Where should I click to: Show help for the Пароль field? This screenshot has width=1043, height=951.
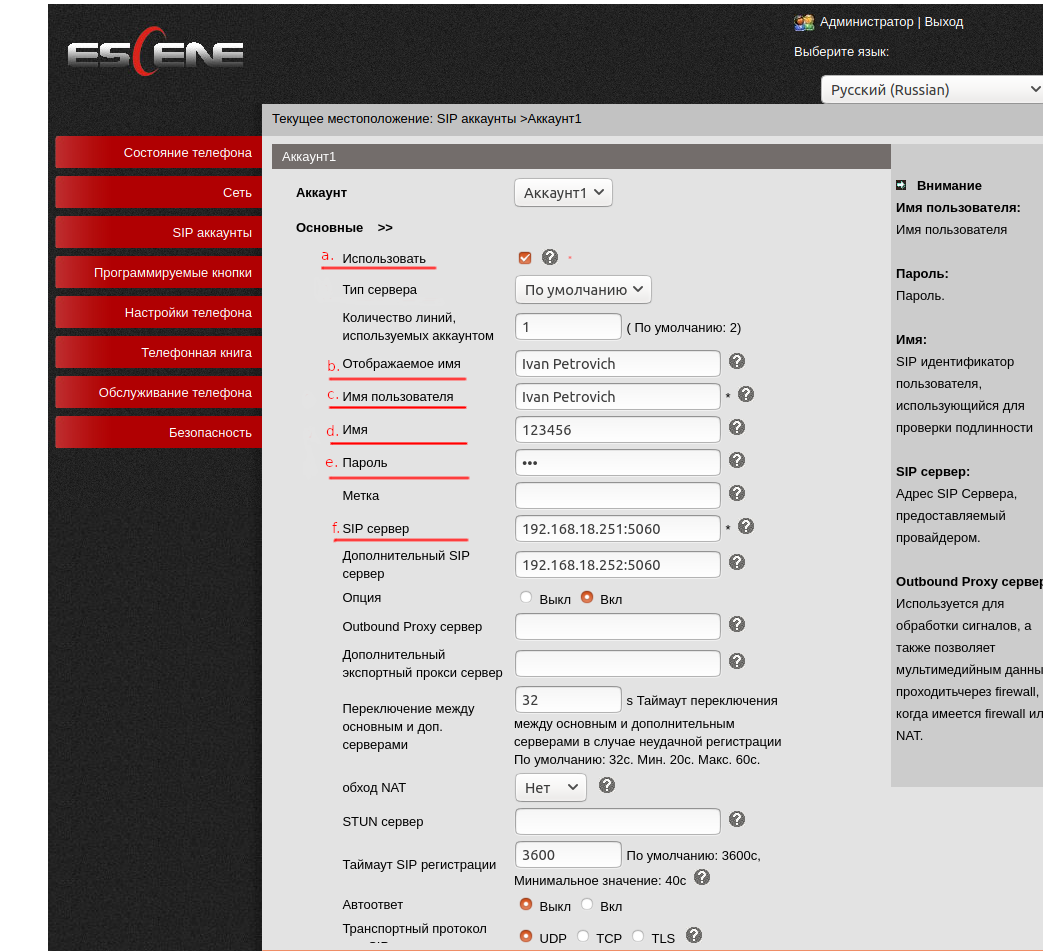coord(736,460)
